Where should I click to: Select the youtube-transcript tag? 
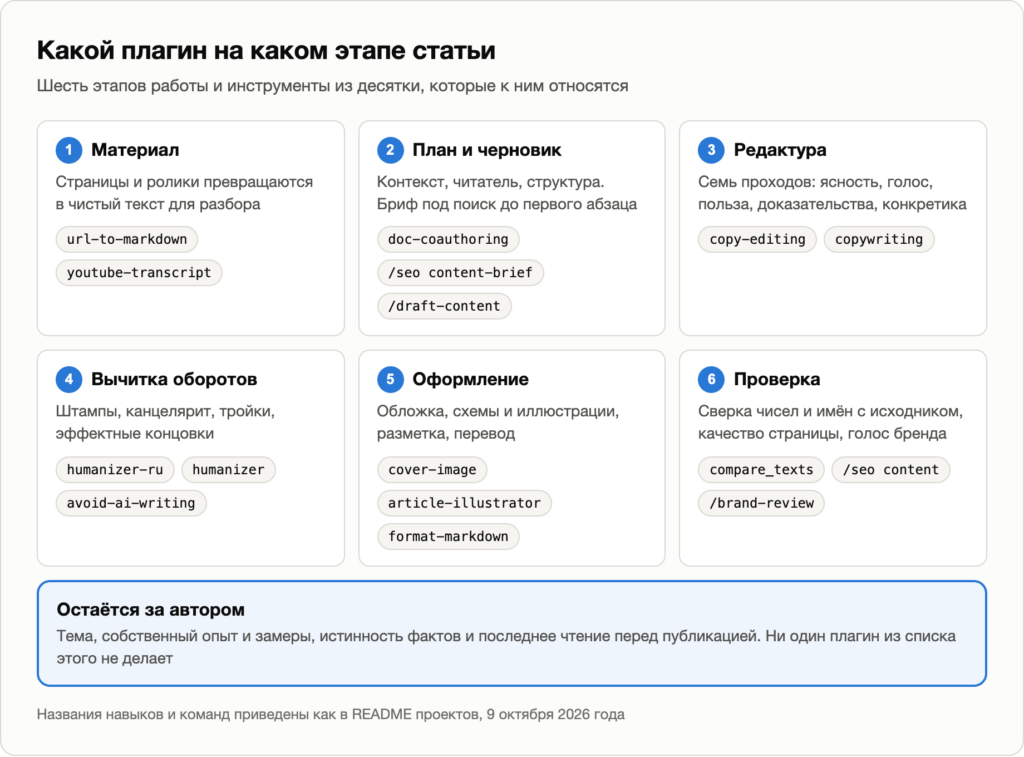coord(139,272)
